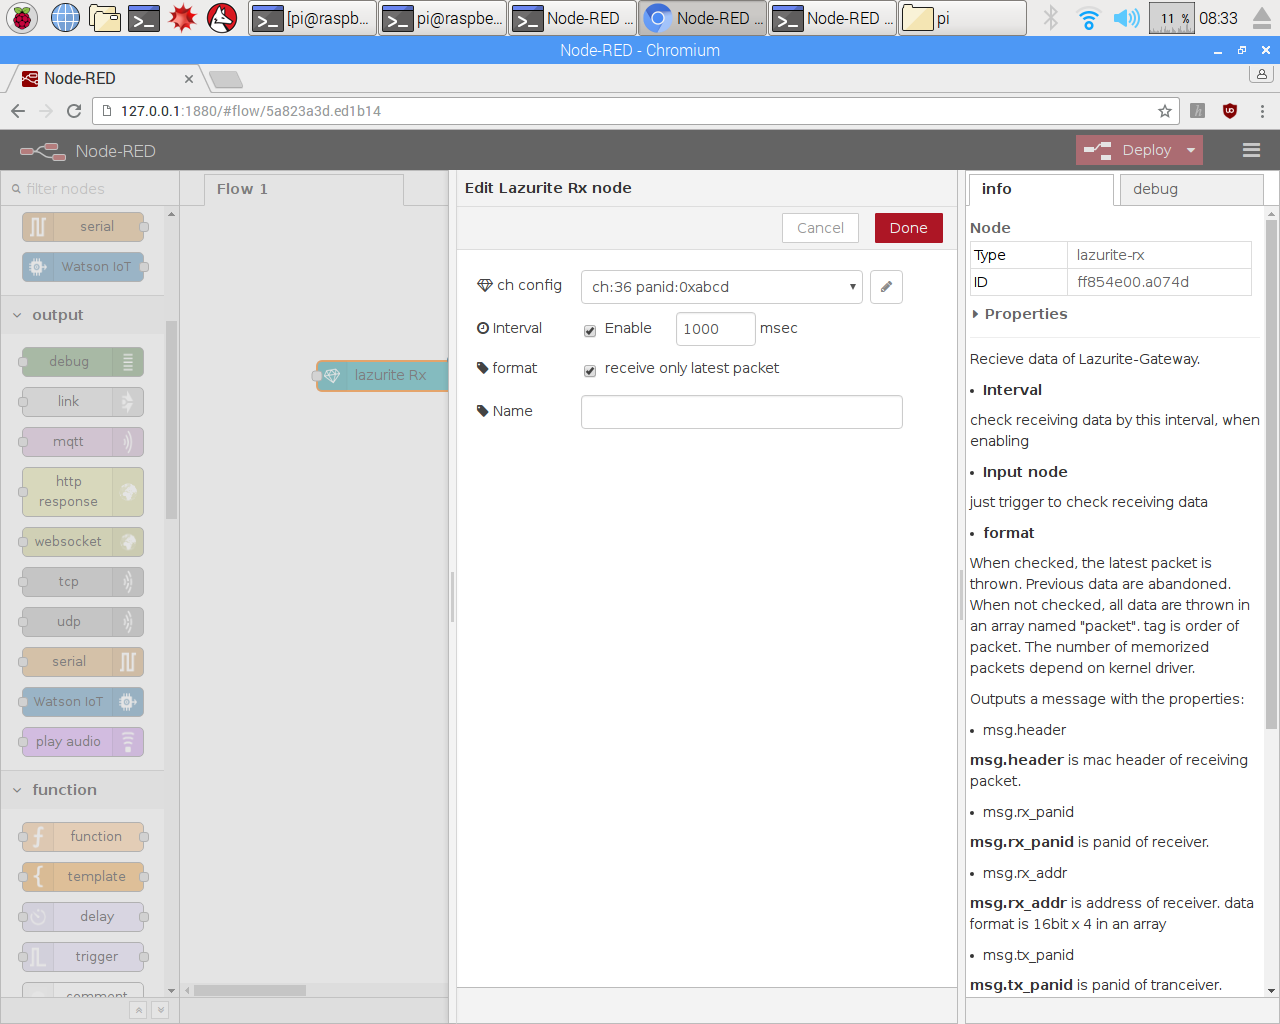Viewport: 1280px width, 1024px height.
Task: Click the volume speaker icon
Action: tap(1126, 17)
